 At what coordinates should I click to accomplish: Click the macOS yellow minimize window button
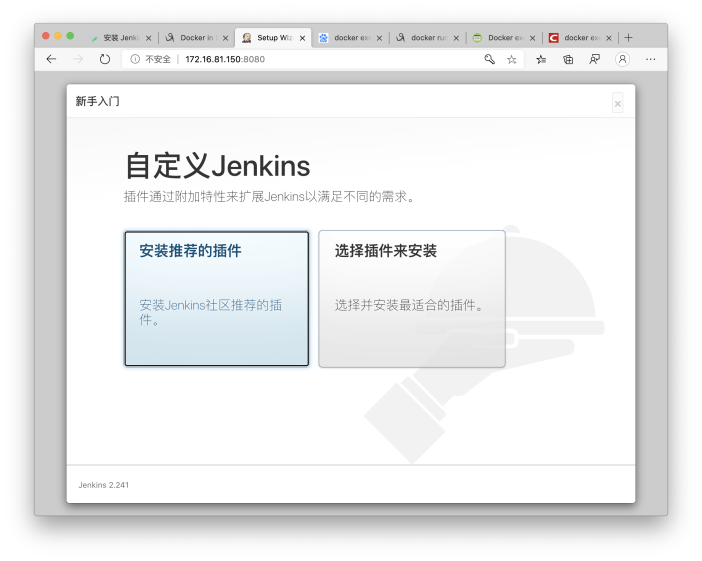pos(58,36)
